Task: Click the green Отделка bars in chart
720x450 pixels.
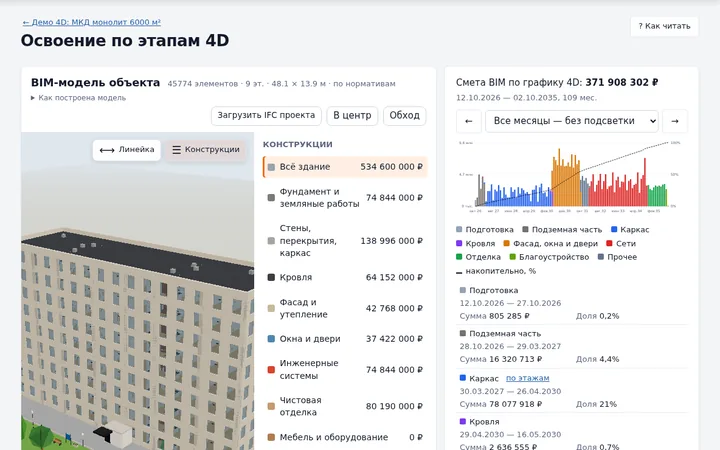Action: (657, 196)
